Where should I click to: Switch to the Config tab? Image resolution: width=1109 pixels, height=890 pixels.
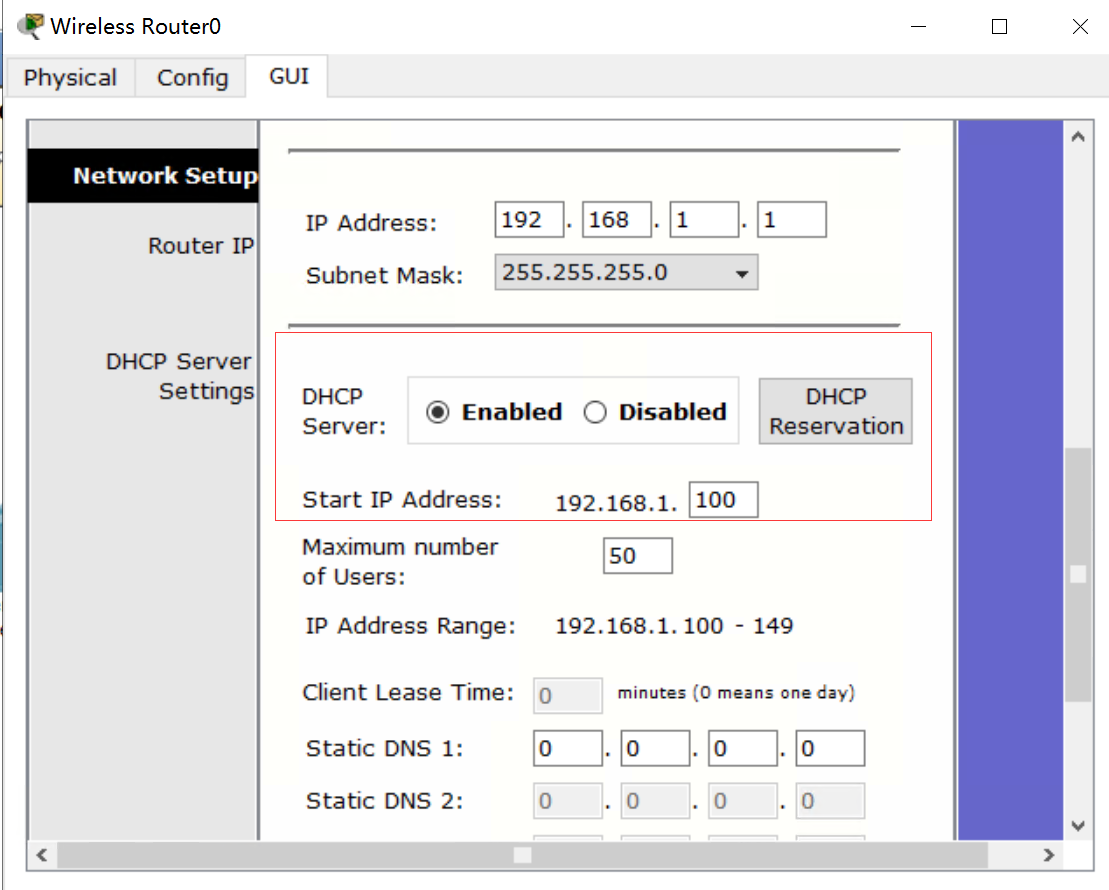click(x=192, y=77)
